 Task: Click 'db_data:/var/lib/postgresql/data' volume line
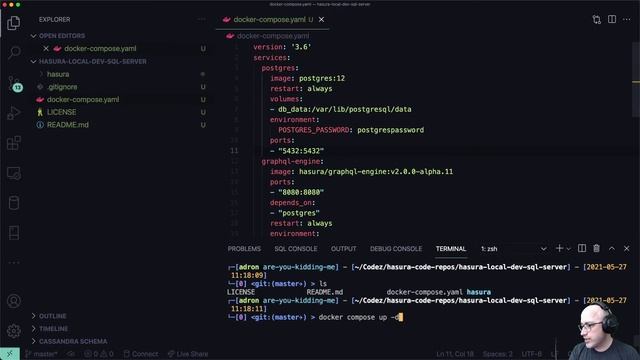click(x=344, y=109)
